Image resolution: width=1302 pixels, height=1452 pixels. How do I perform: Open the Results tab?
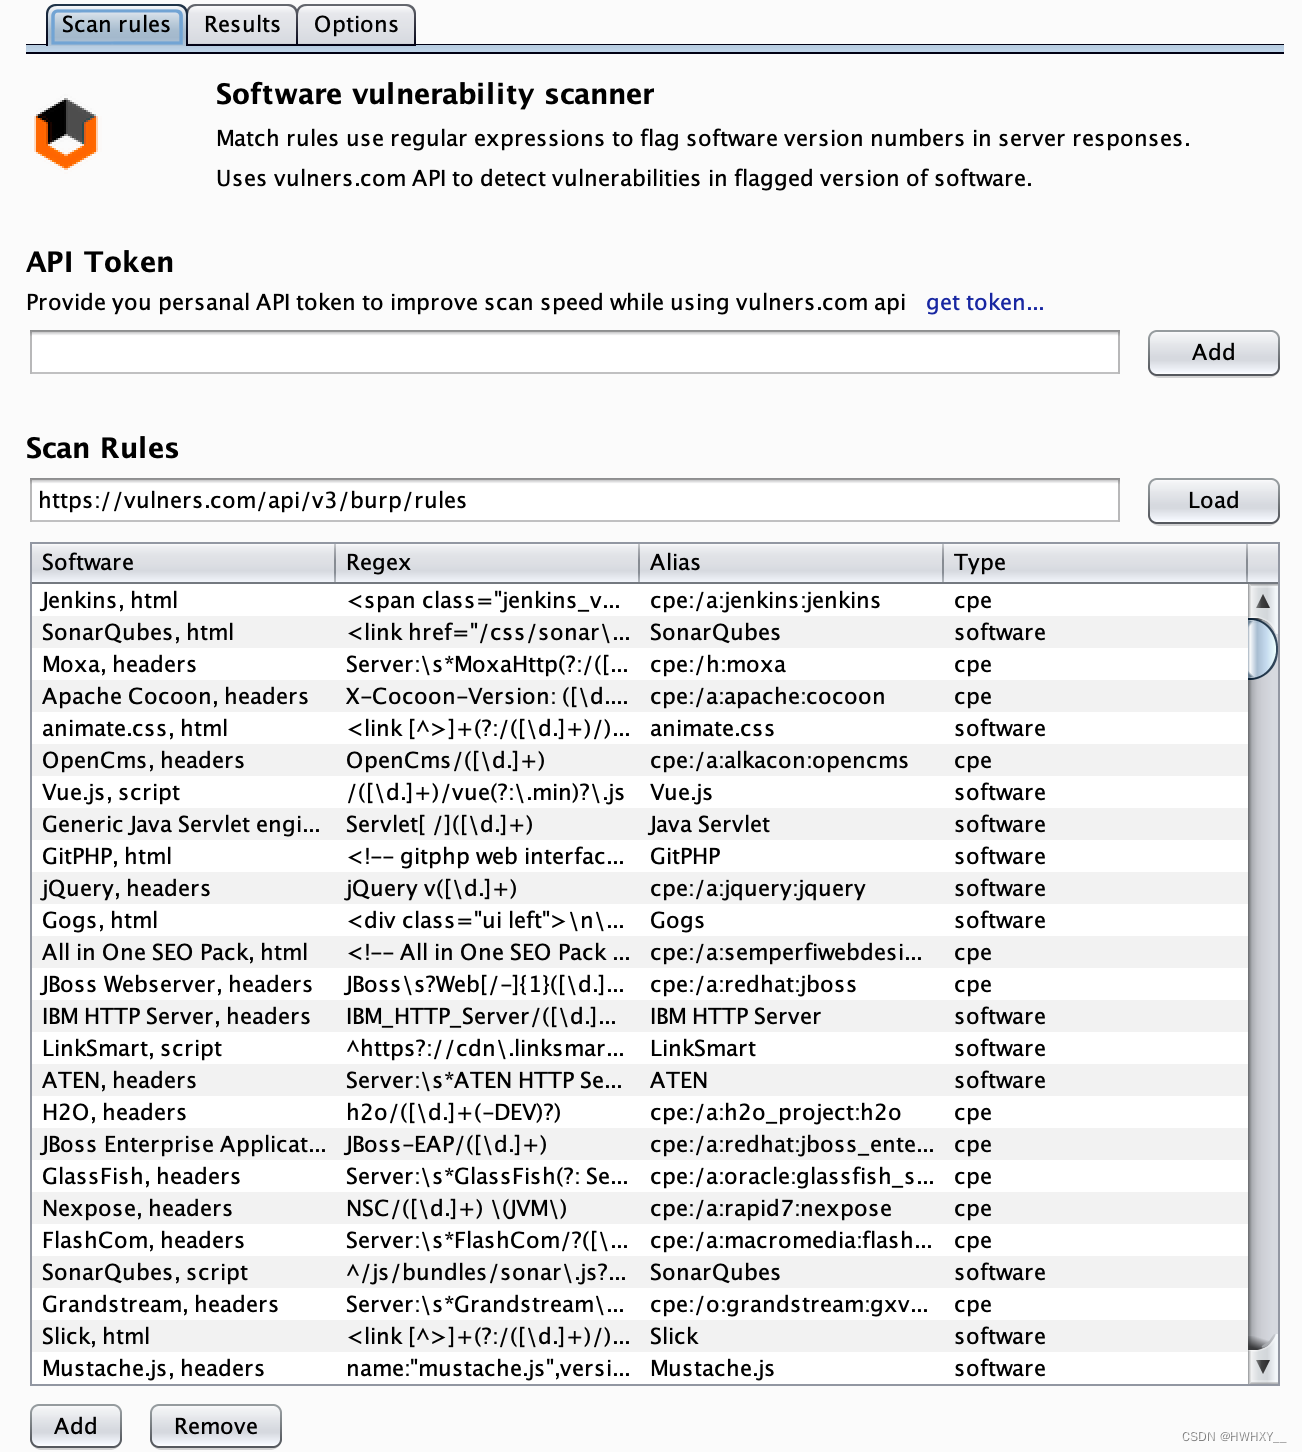(242, 25)
